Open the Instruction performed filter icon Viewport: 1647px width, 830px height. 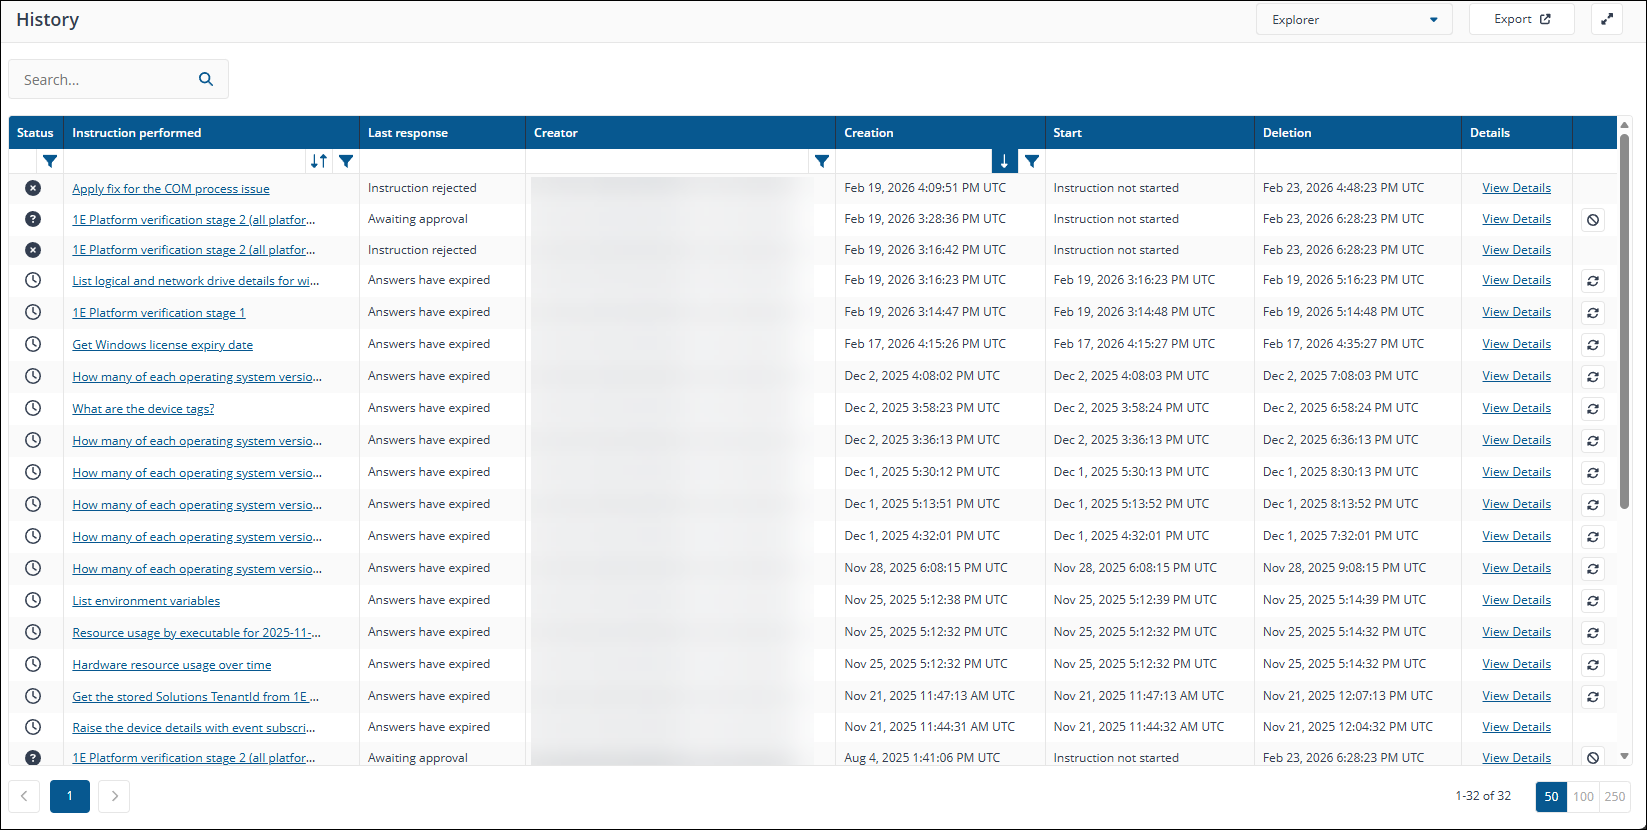(x=346, y=161)
